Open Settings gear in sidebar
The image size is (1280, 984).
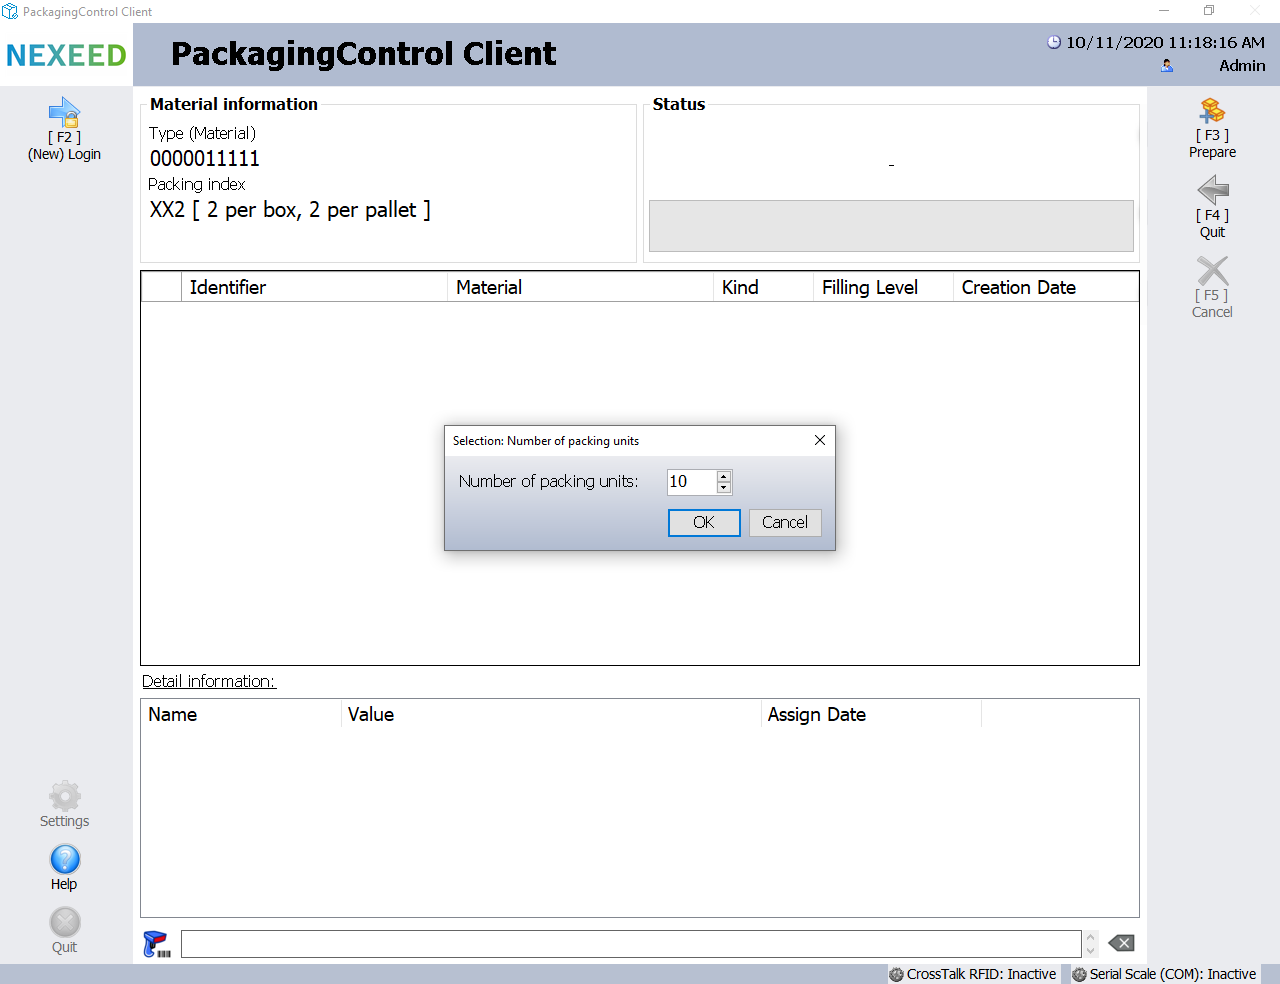click(x=65, y=797)
